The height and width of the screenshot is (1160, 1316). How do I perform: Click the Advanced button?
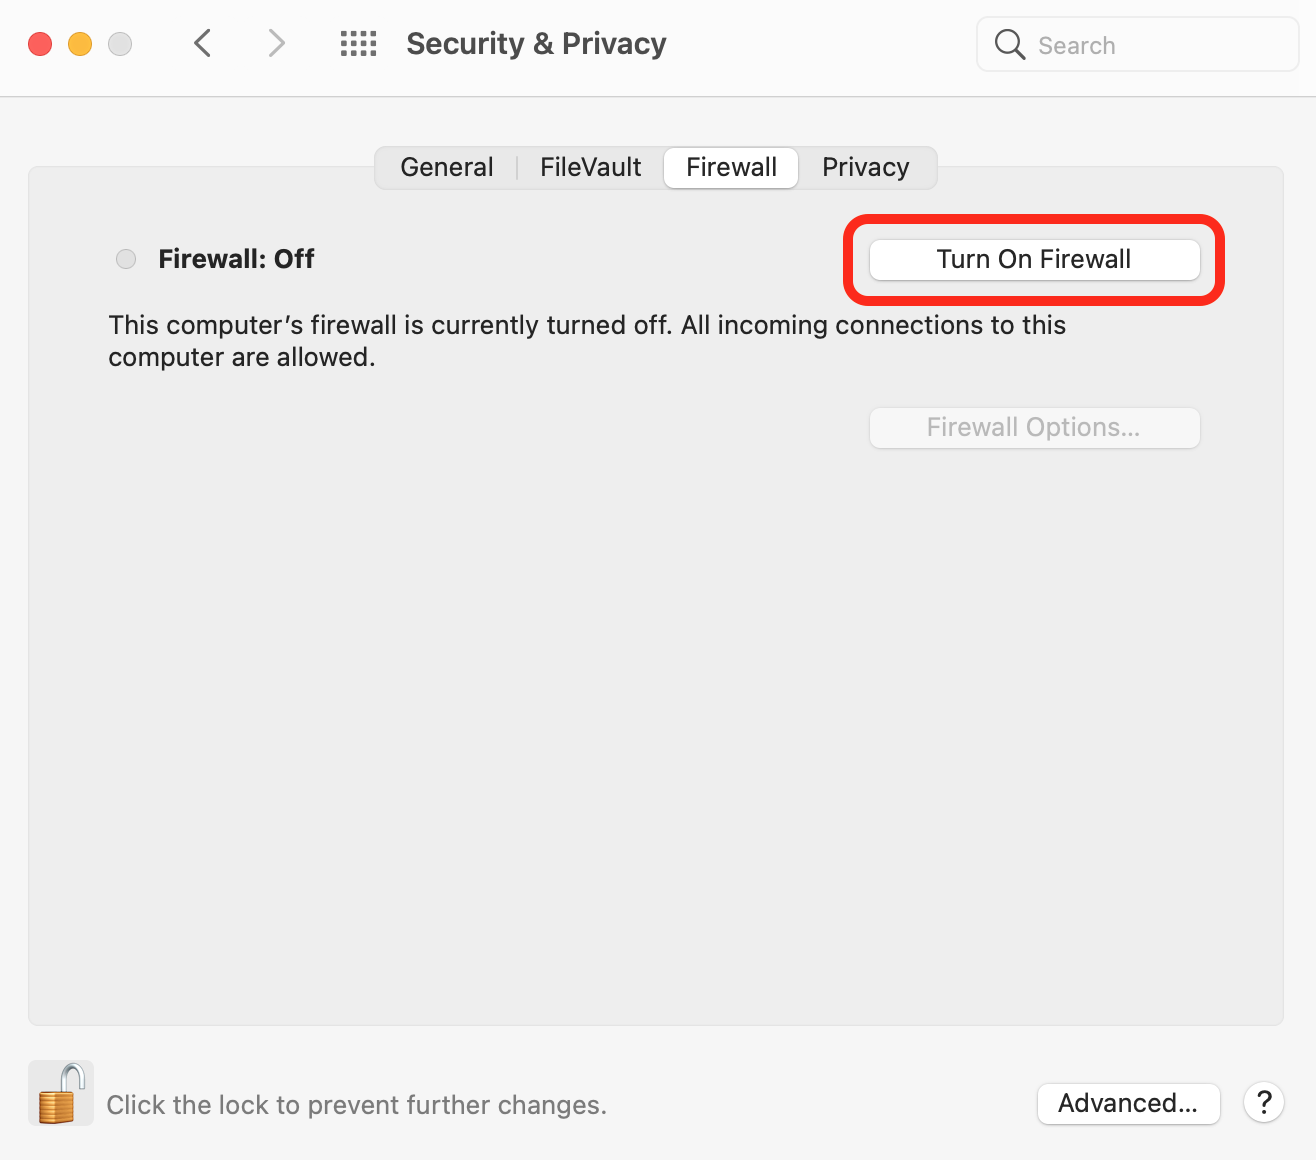(1128, 1103)
